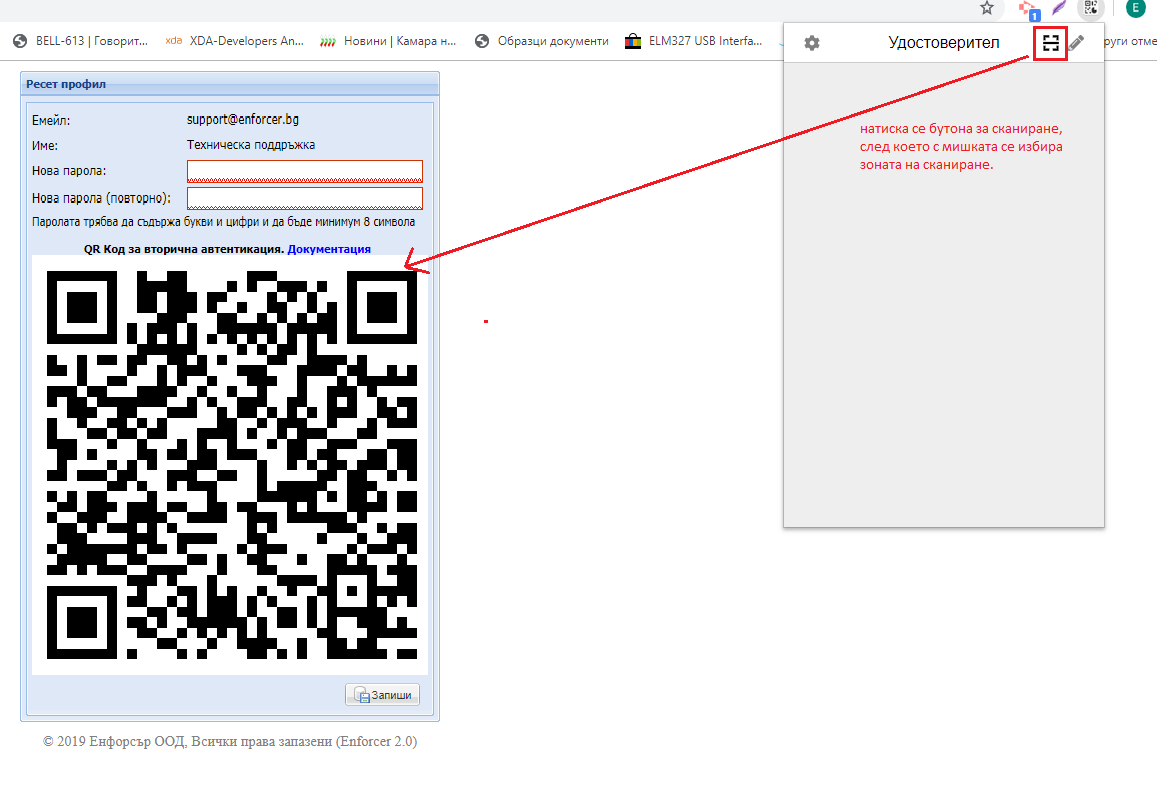Click the Удостоверител popup title
The height and width of the screenshot is (806, 1157).
point(944,43)
